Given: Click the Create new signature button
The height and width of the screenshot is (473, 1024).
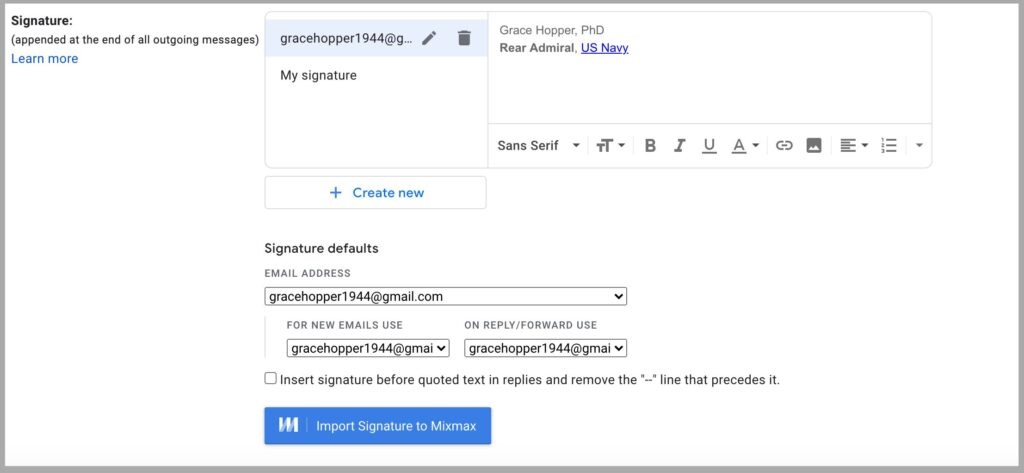Looking at the screenshot, I should pos(376,193).
